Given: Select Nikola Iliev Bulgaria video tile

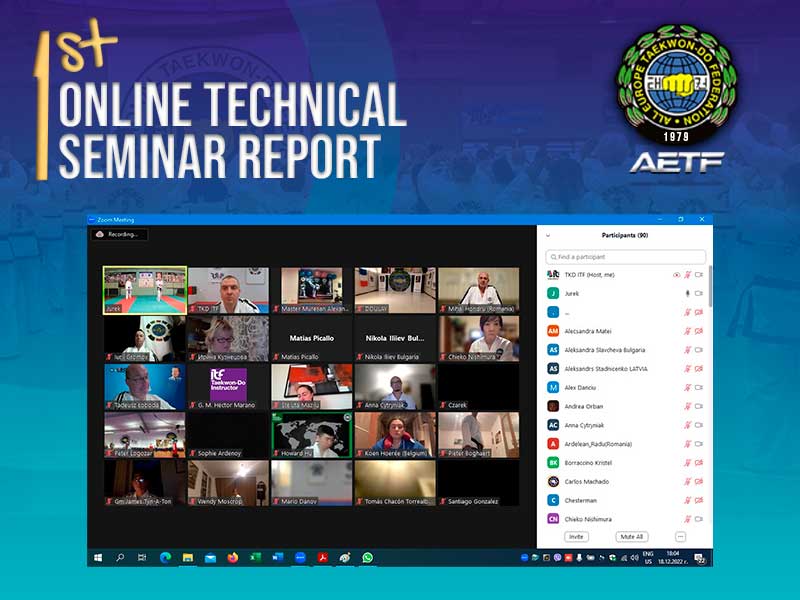Looking at the screenshot, I should [x=395, y=338].
